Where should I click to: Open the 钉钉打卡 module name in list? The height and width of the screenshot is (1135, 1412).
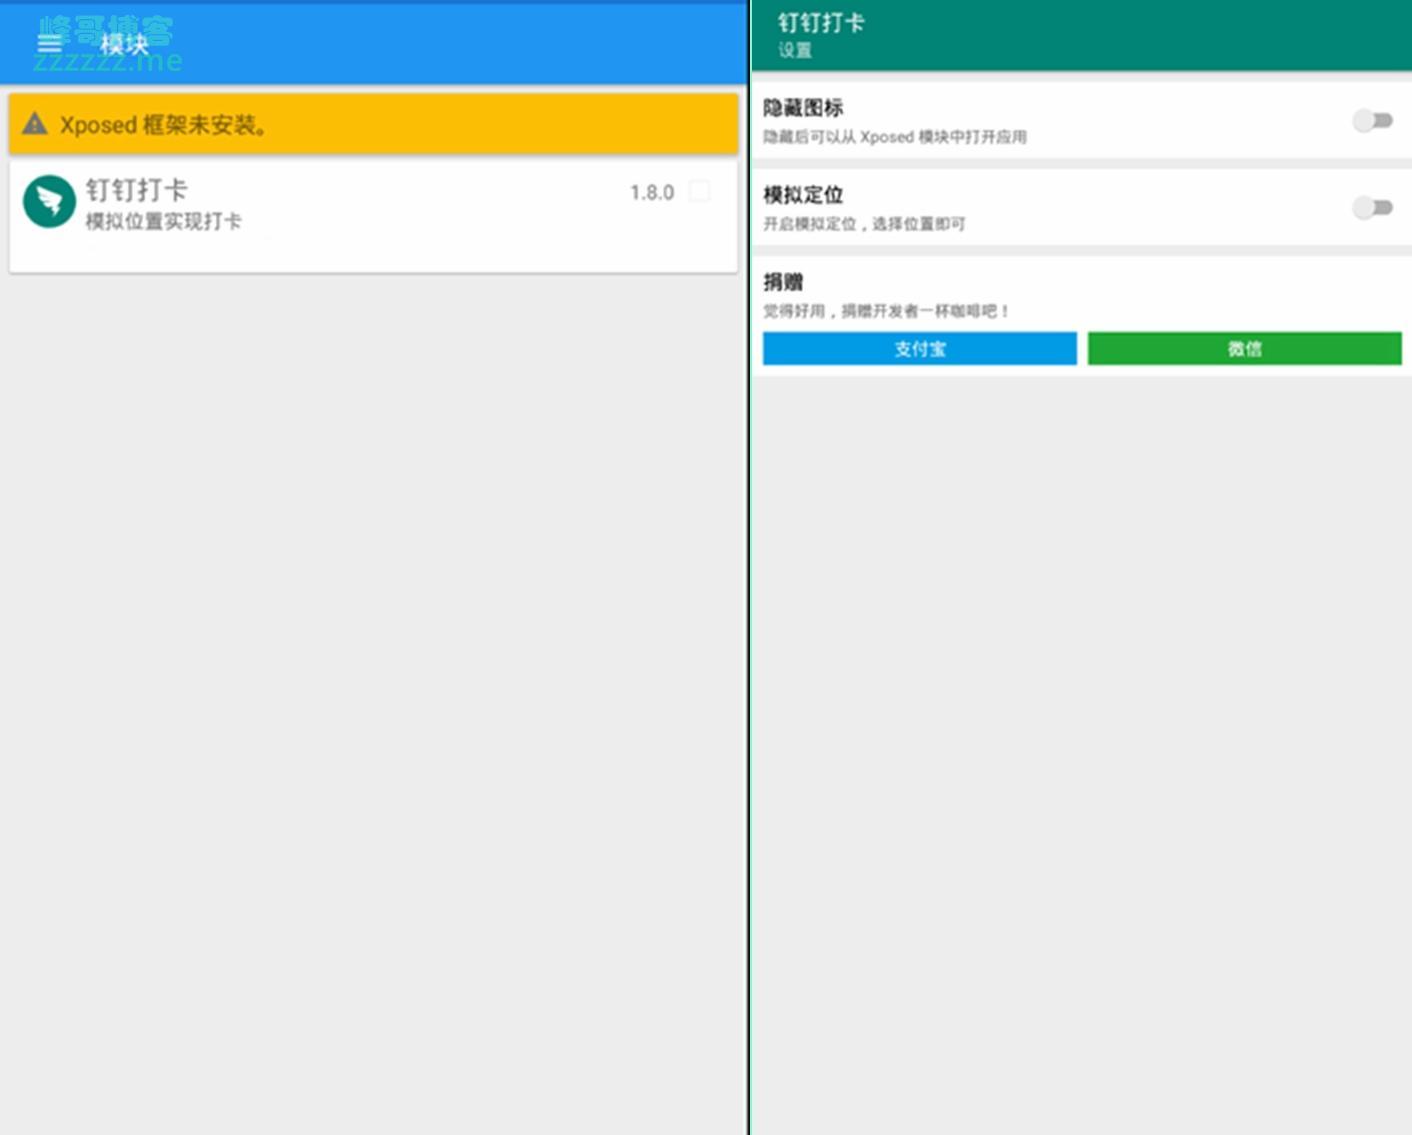136,190
